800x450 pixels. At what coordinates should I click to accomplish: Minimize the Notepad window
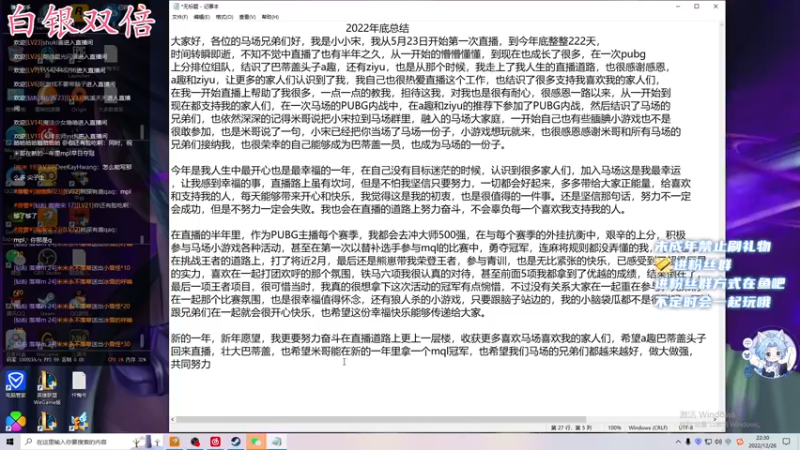[678, 6]
